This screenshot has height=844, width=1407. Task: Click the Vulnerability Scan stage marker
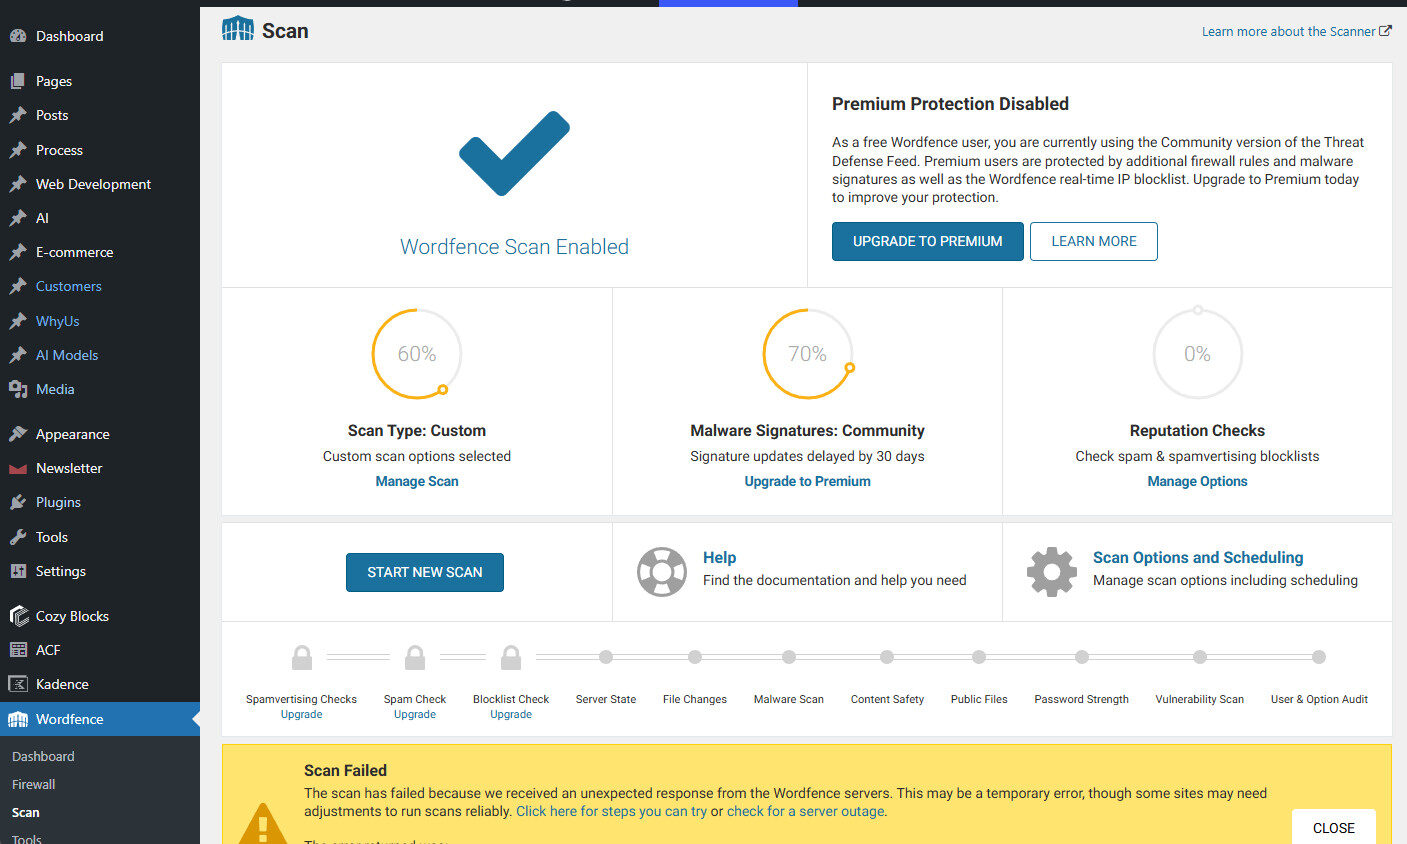(1200, 657)
